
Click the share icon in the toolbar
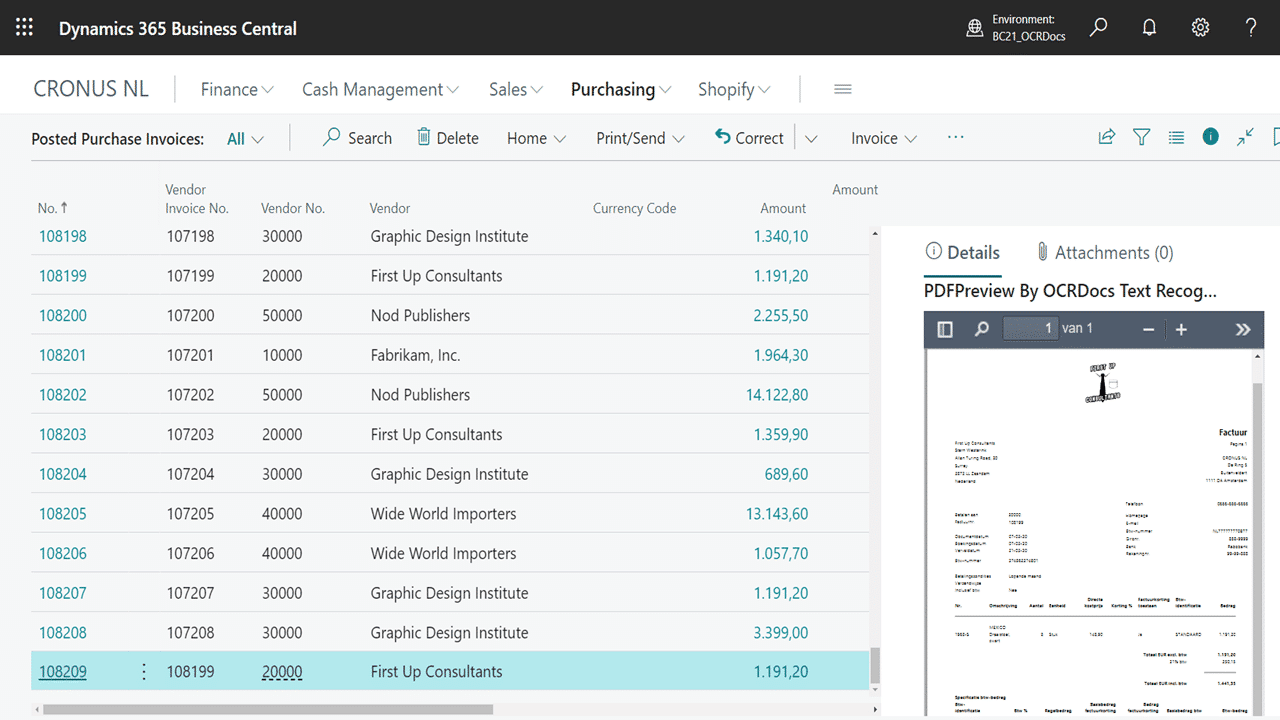(1106, 138)
